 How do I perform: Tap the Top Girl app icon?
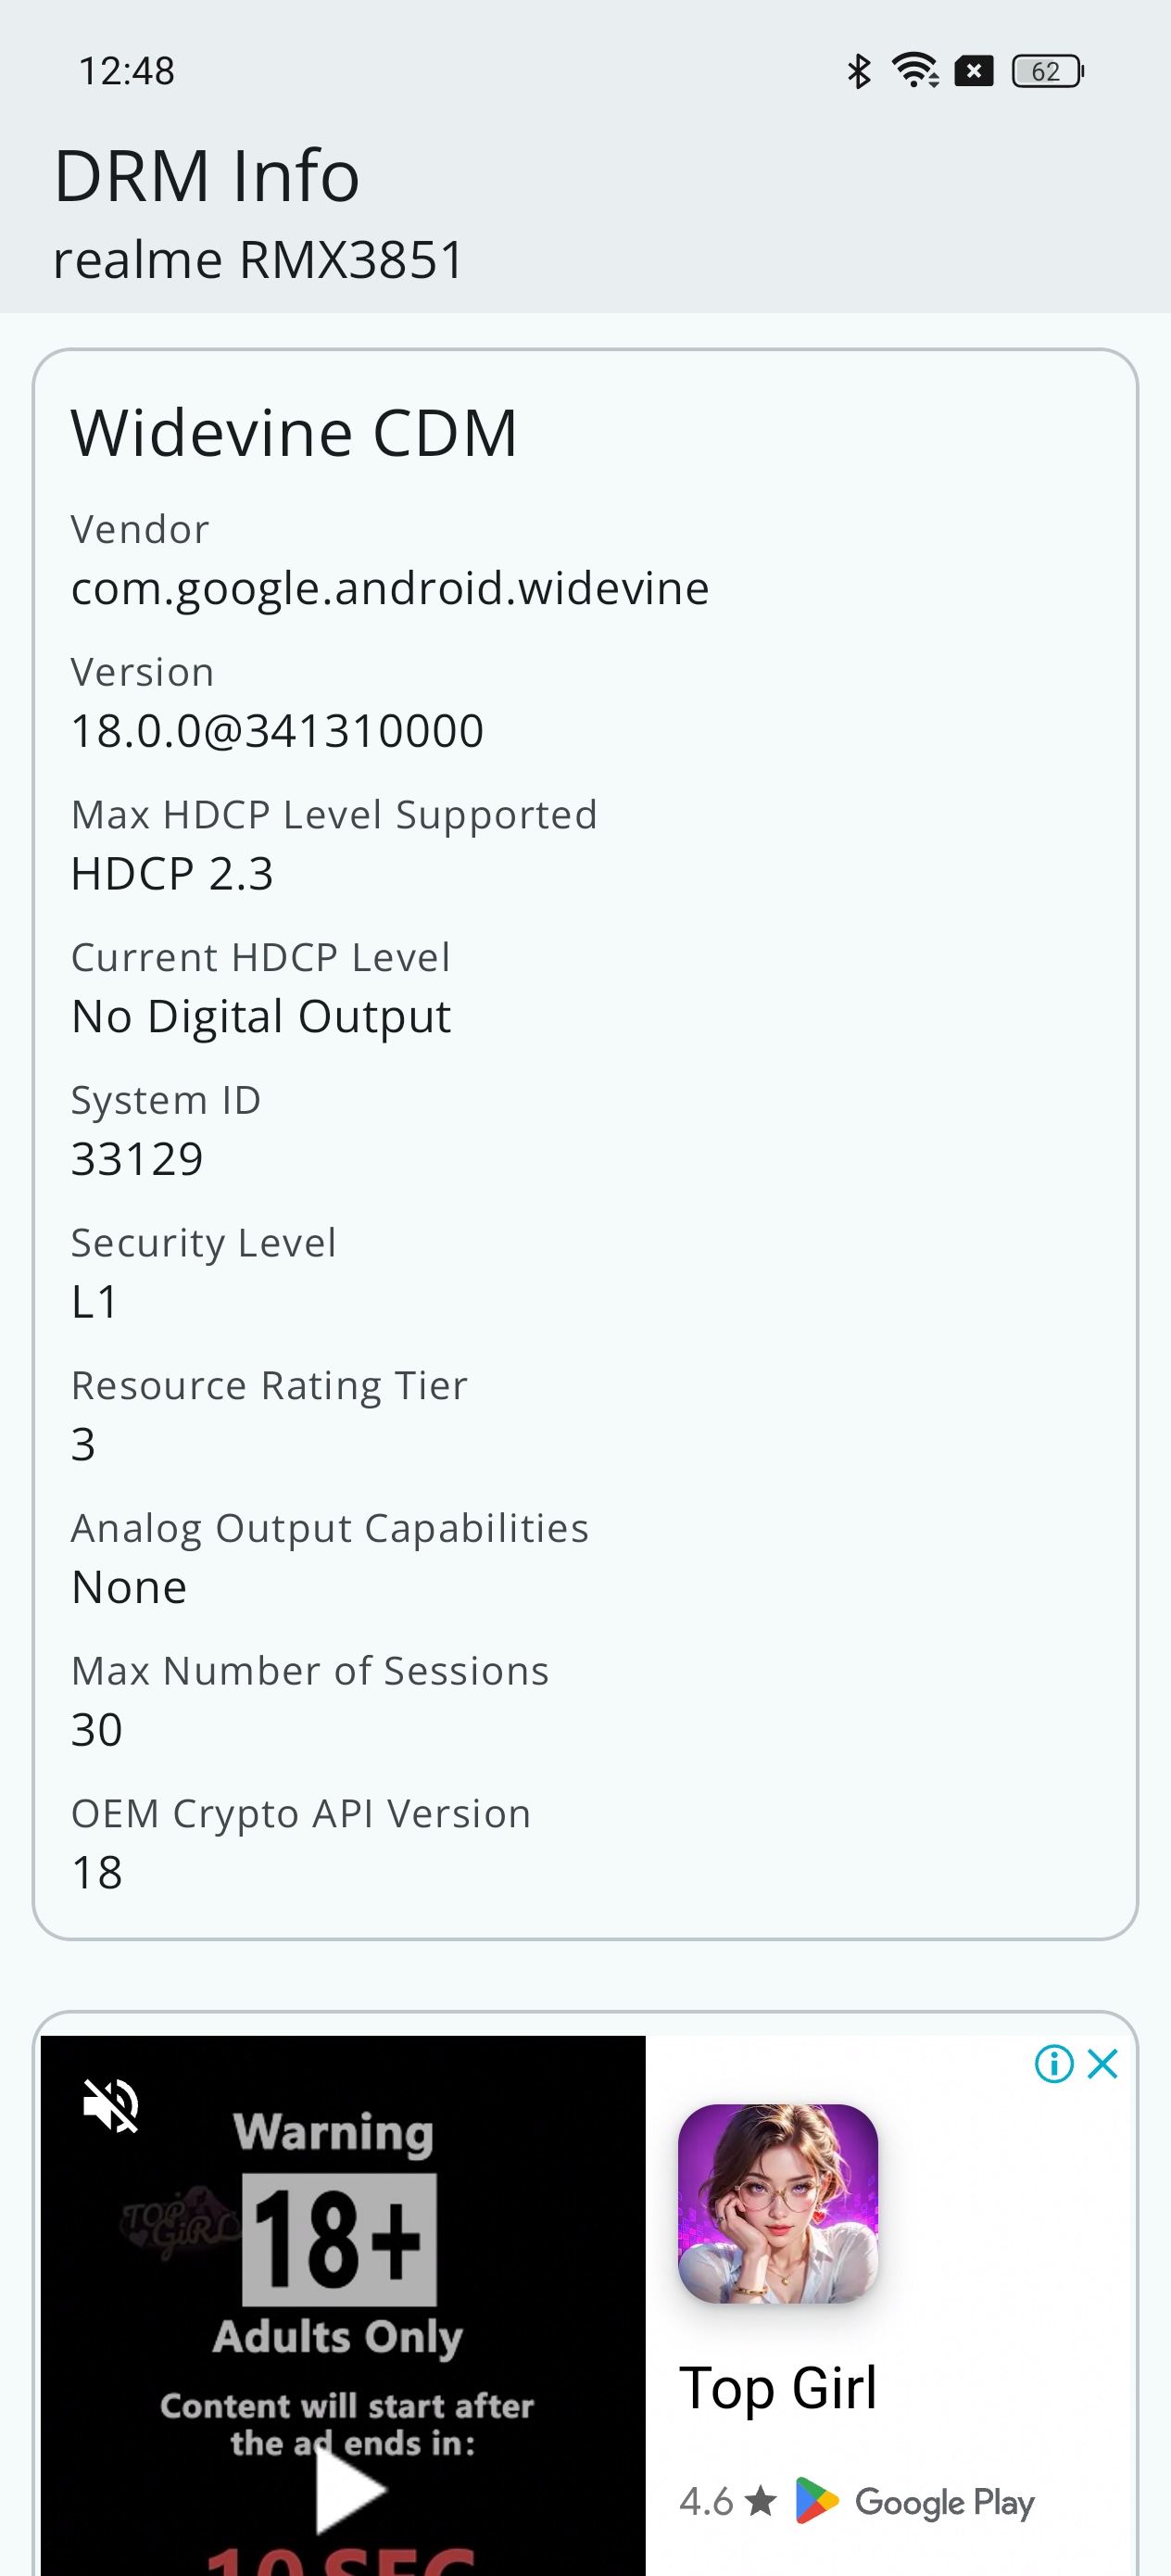[x=778, y=2203]
